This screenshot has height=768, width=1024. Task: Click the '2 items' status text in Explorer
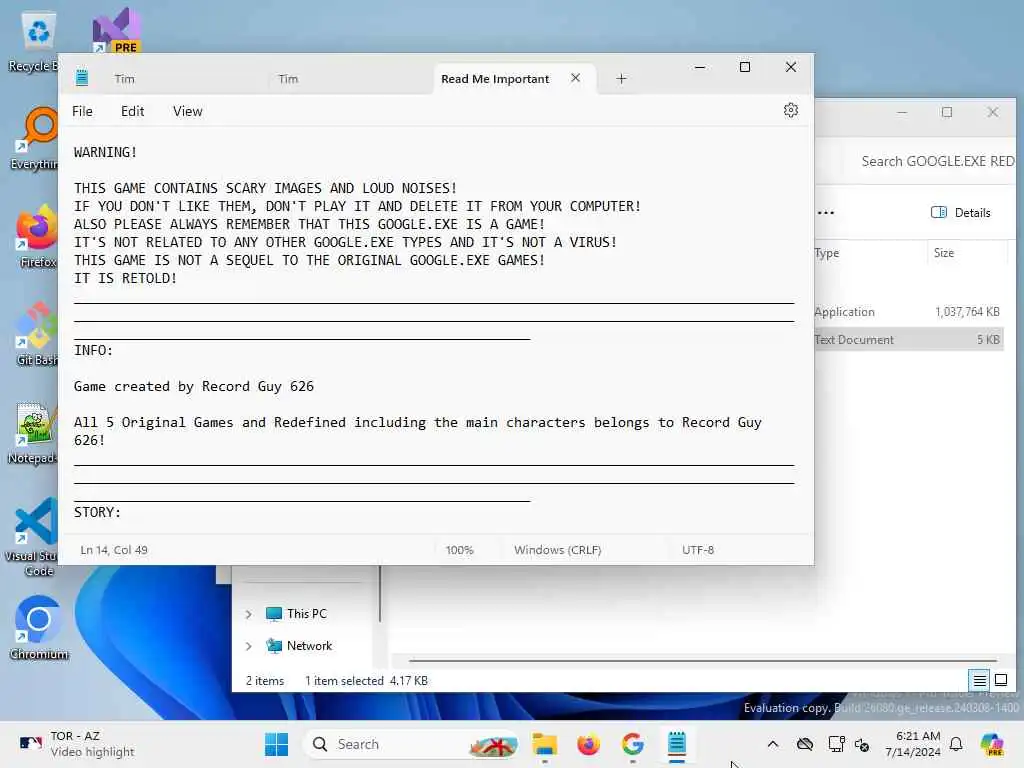pyautogui.click(x=264, y=680)
